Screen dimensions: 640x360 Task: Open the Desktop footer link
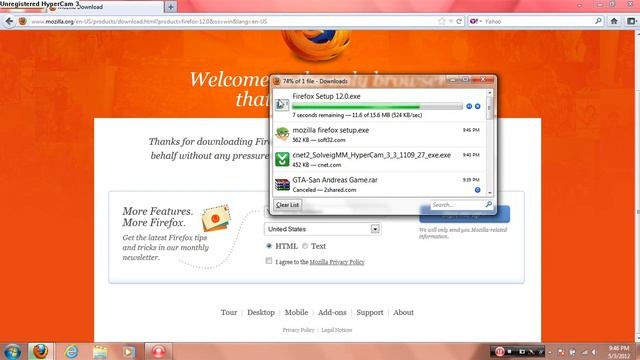[261, 312]
